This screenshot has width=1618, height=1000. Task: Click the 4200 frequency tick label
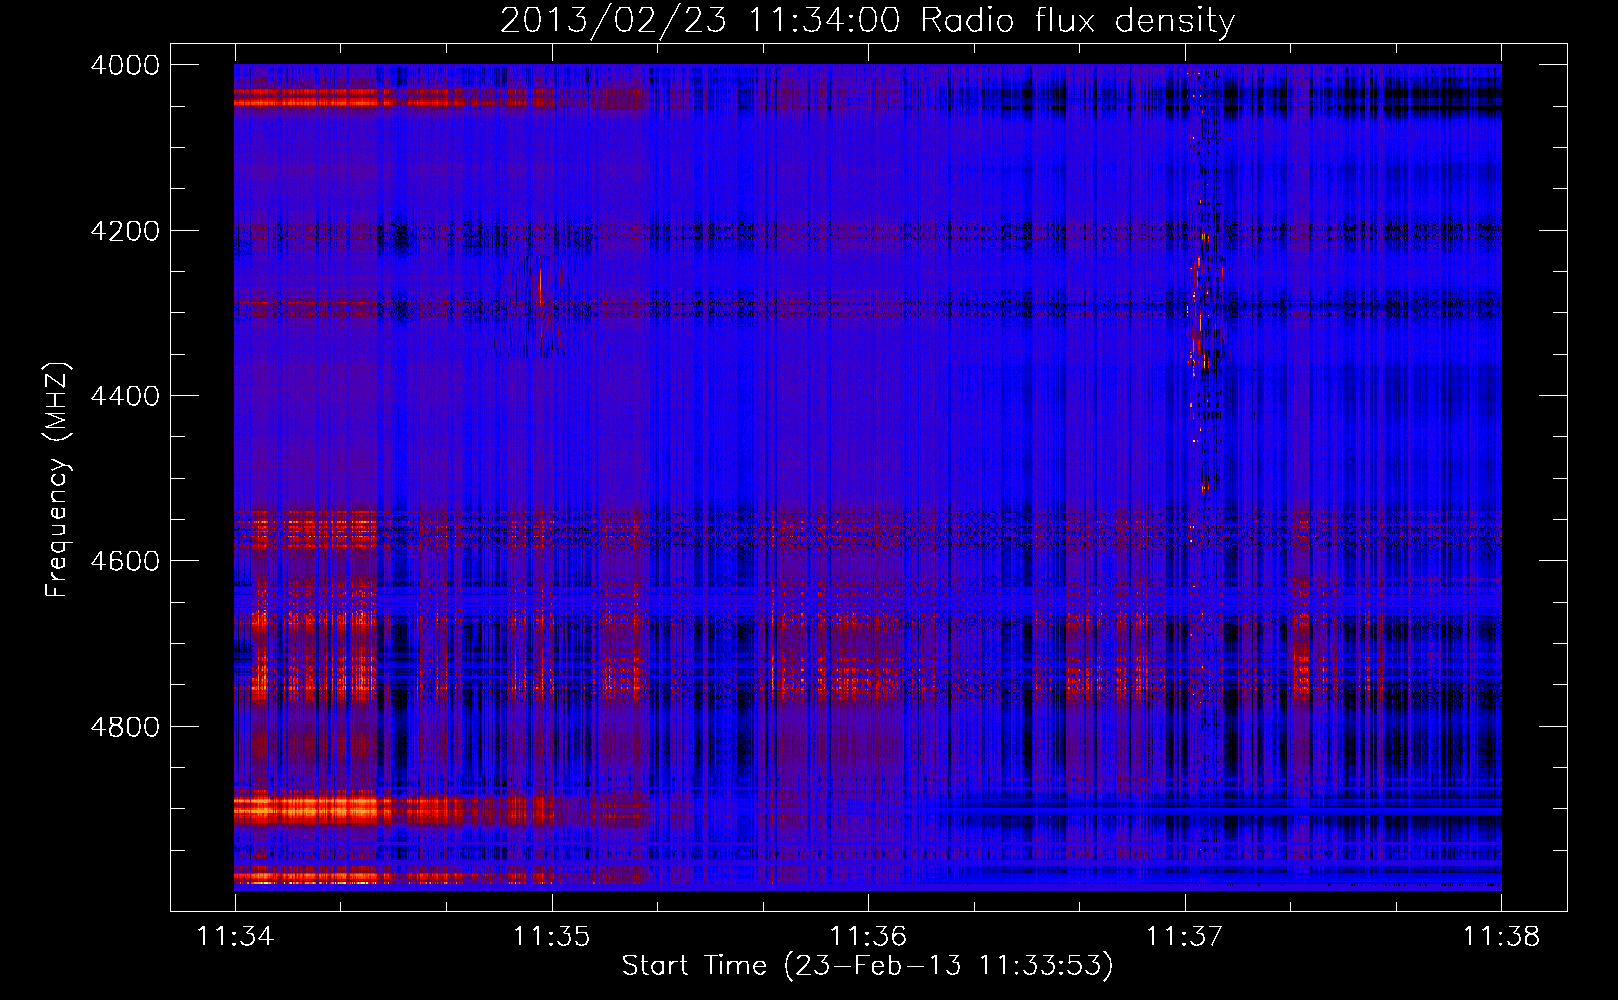pos(125,231)
